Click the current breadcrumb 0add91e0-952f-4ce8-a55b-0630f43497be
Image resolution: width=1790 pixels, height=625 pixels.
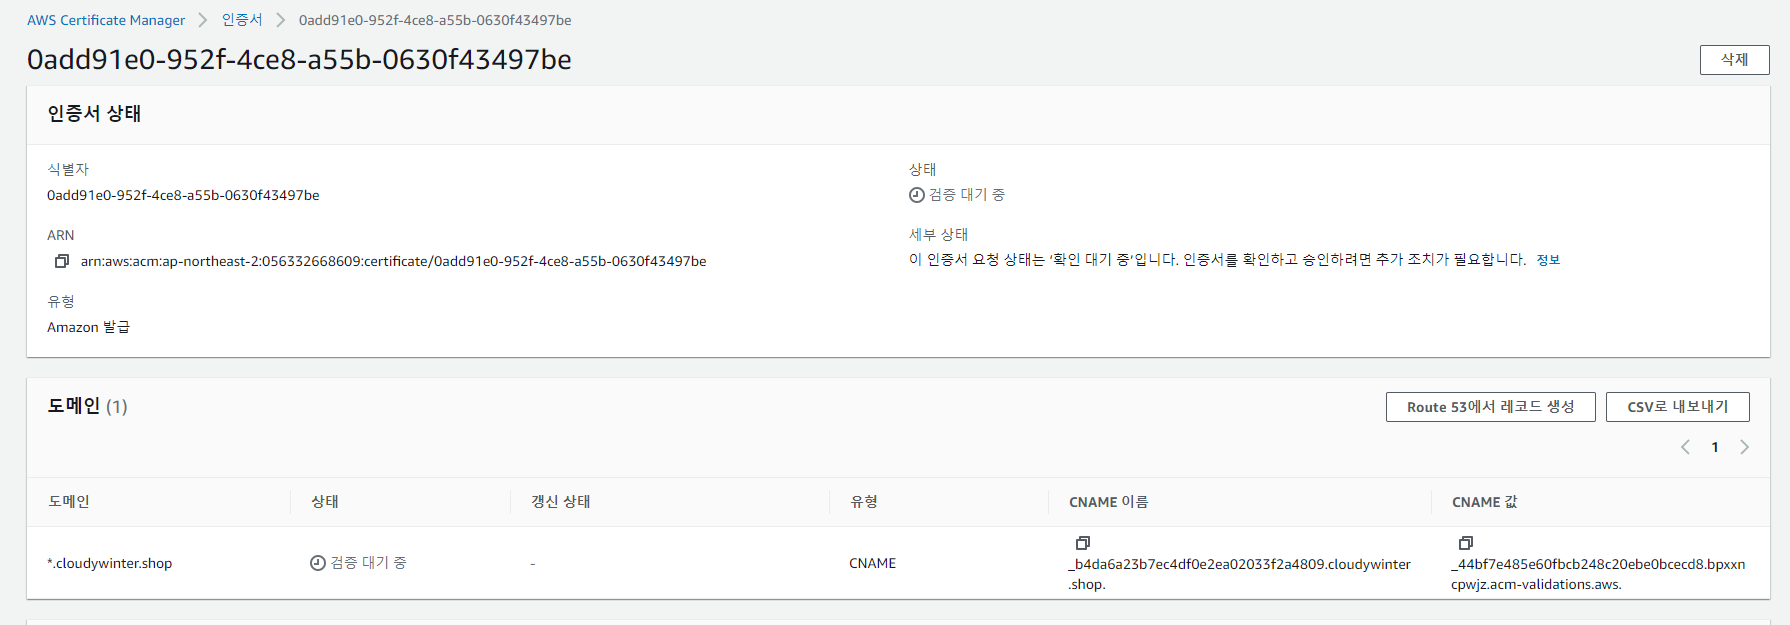435,20
